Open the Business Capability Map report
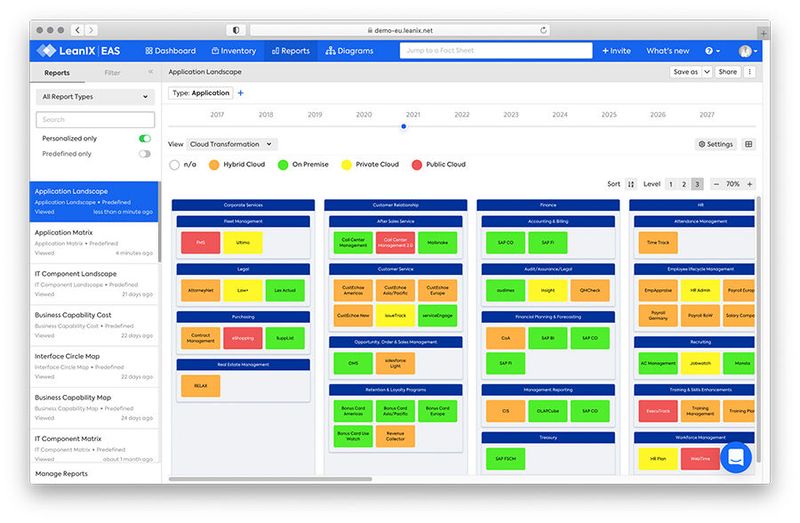This screenshot has height=523, width=800. pyautogui.click(x=94, y=407)
